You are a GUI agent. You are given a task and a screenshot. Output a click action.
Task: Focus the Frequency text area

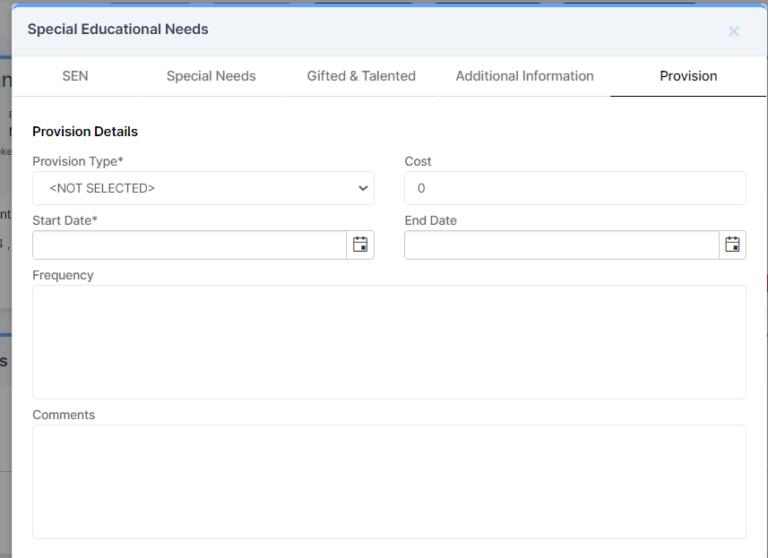click(x=389, y=342)
